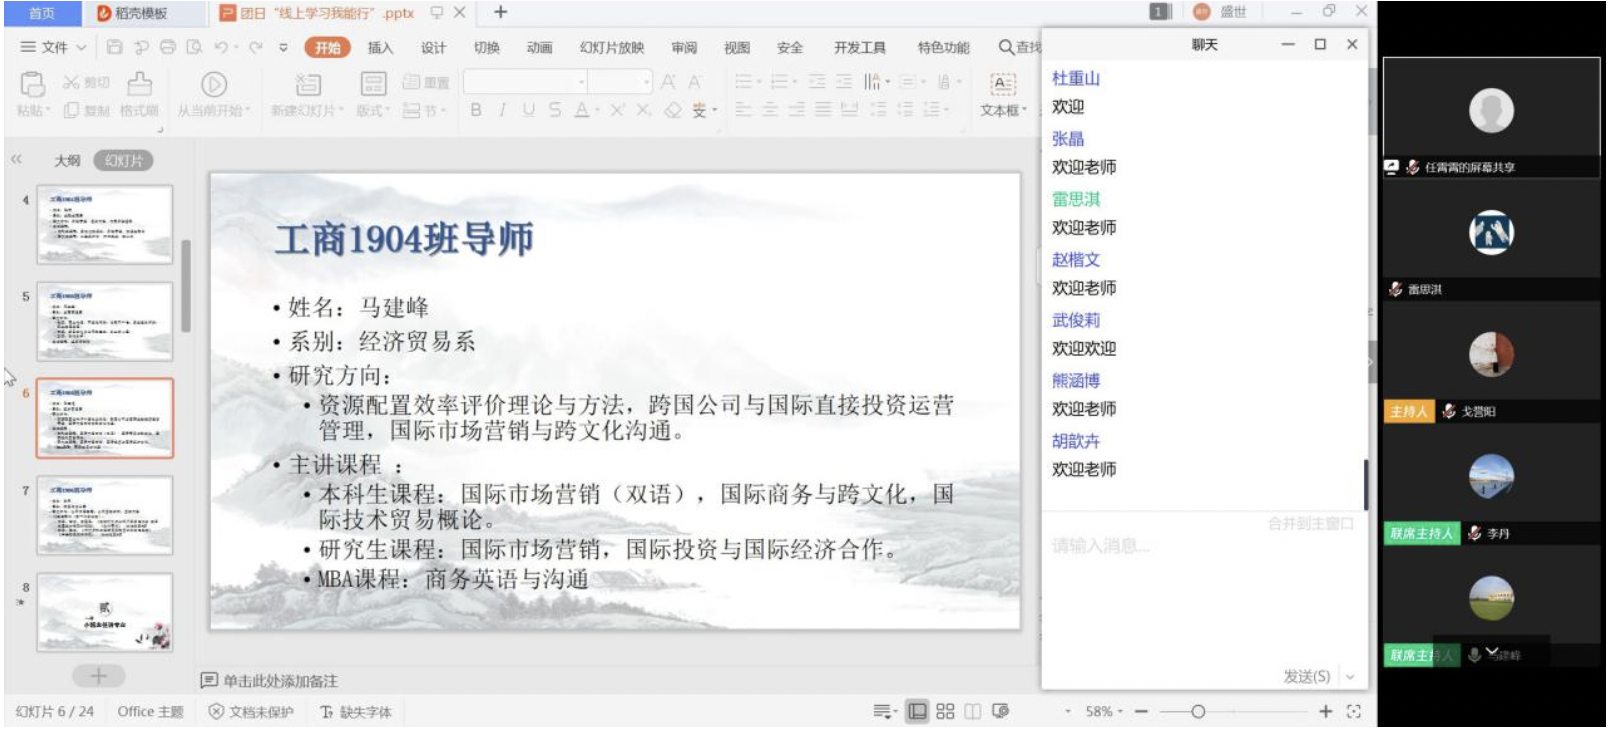Select slide 7 thumbnail
The width and height of the screenshot is (1612, 734).
pos(105,515)
